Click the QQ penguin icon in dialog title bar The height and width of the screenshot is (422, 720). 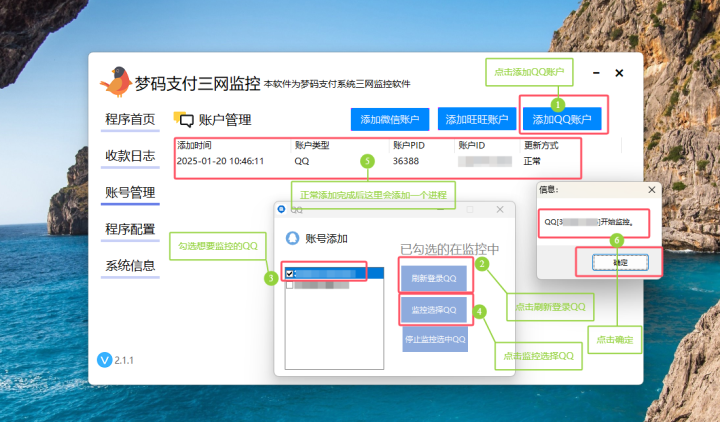click(x=281, y=209)
